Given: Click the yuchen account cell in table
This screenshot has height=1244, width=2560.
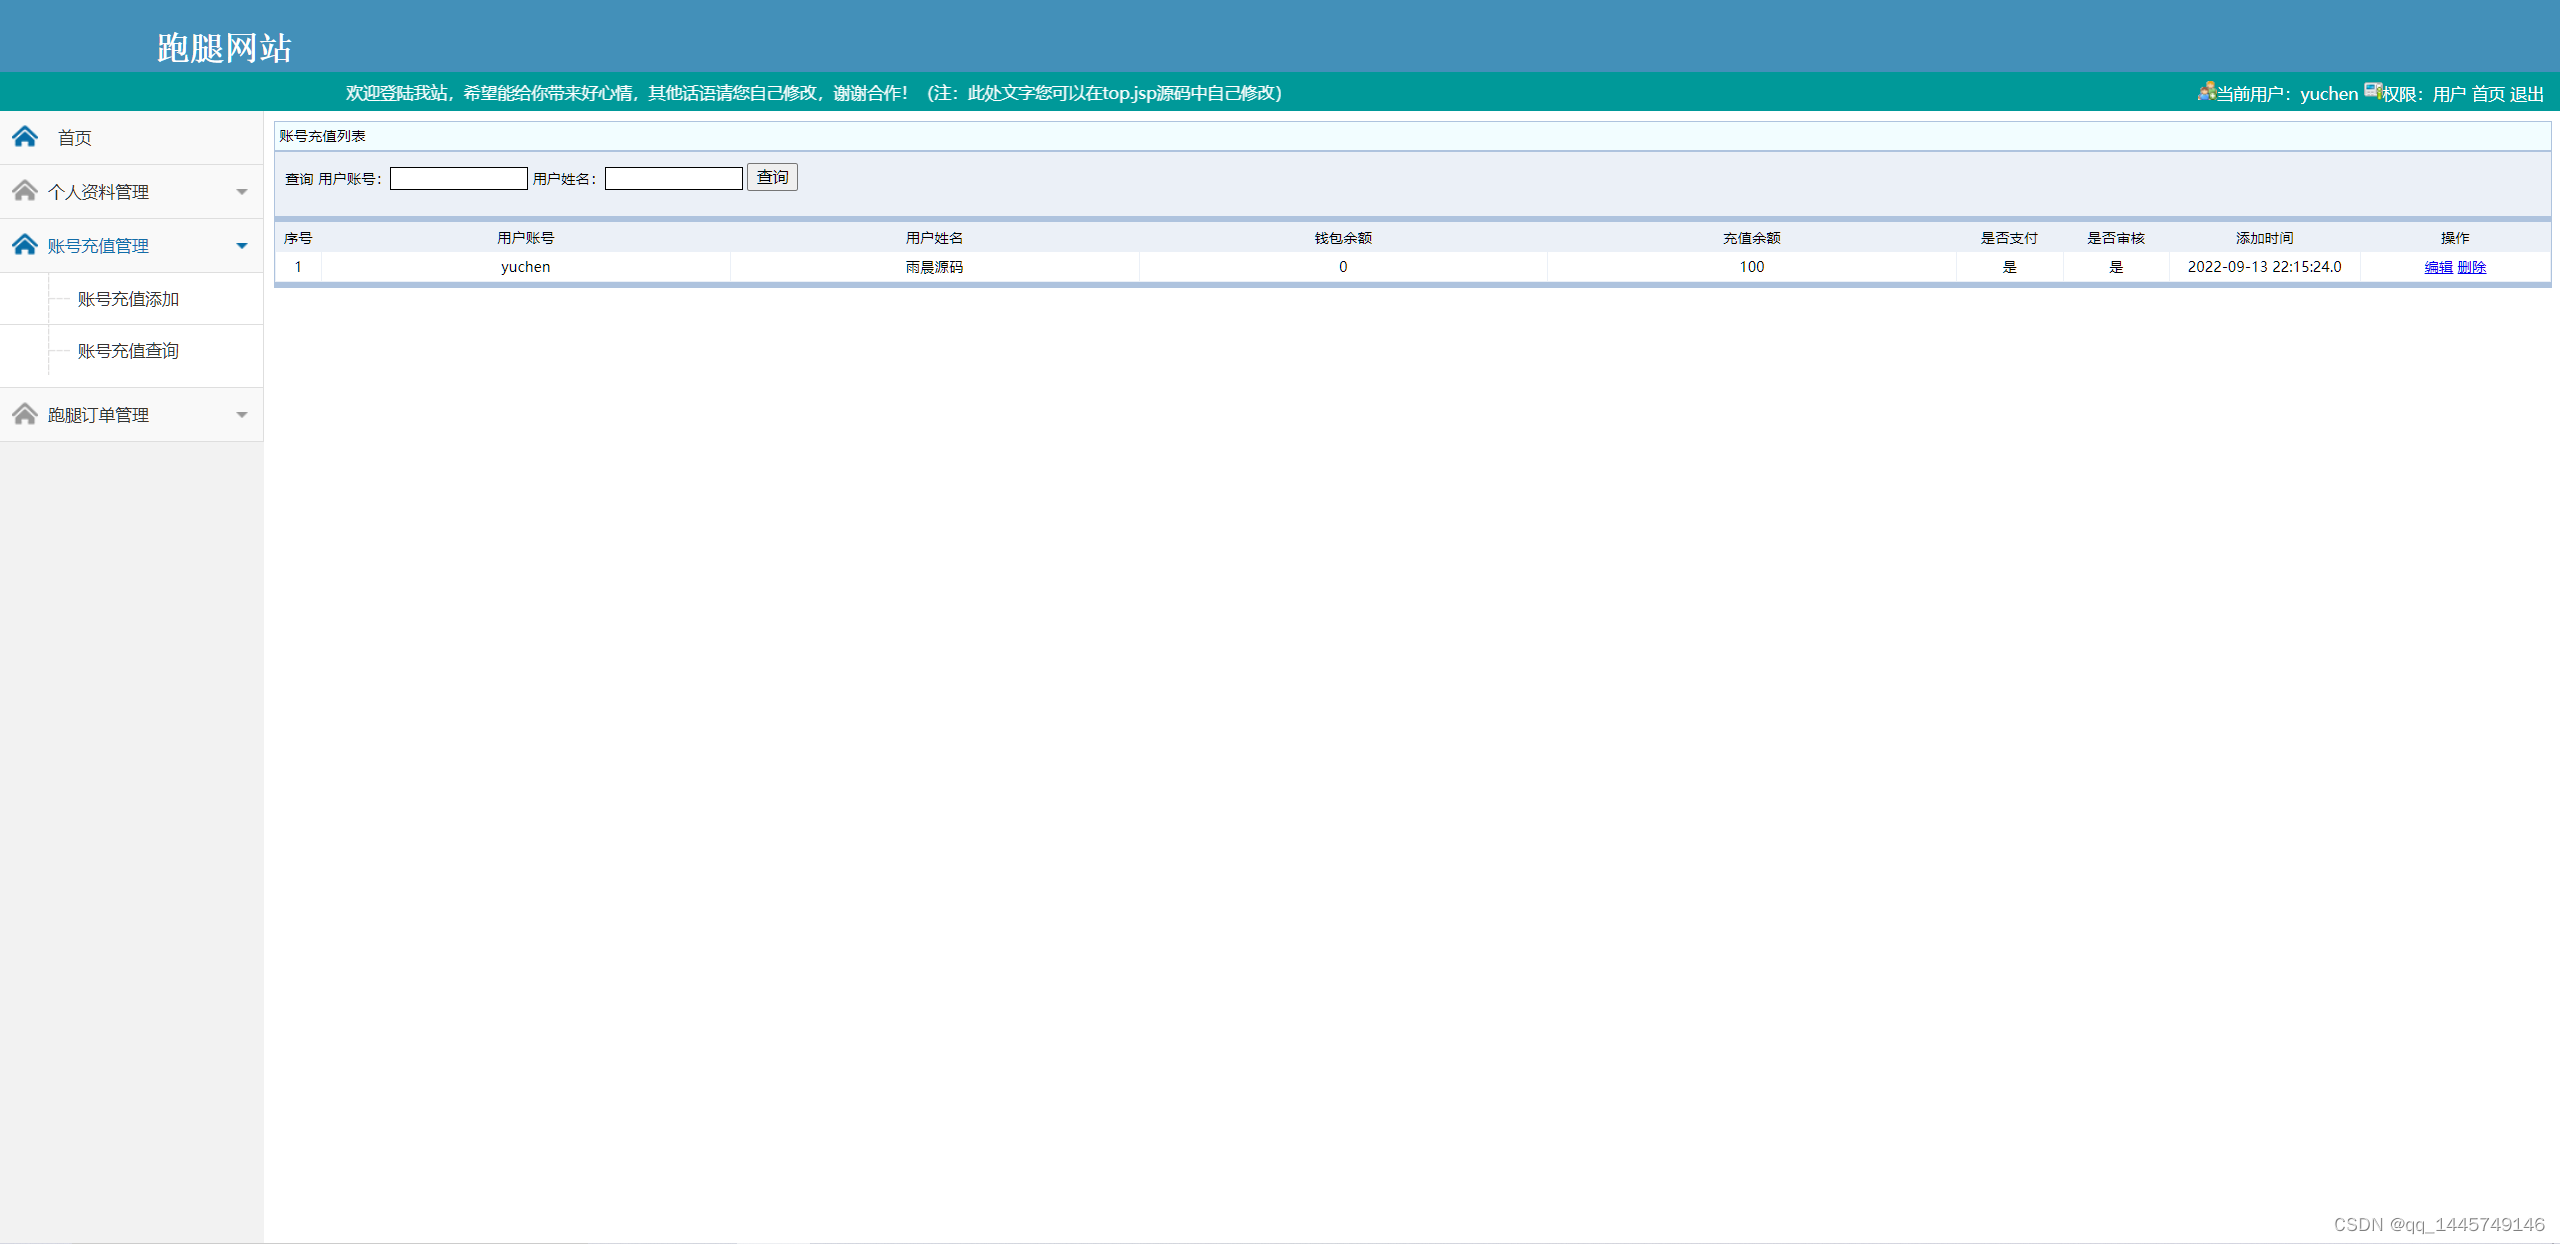Looking at the screenshot, I should (526, 267).
